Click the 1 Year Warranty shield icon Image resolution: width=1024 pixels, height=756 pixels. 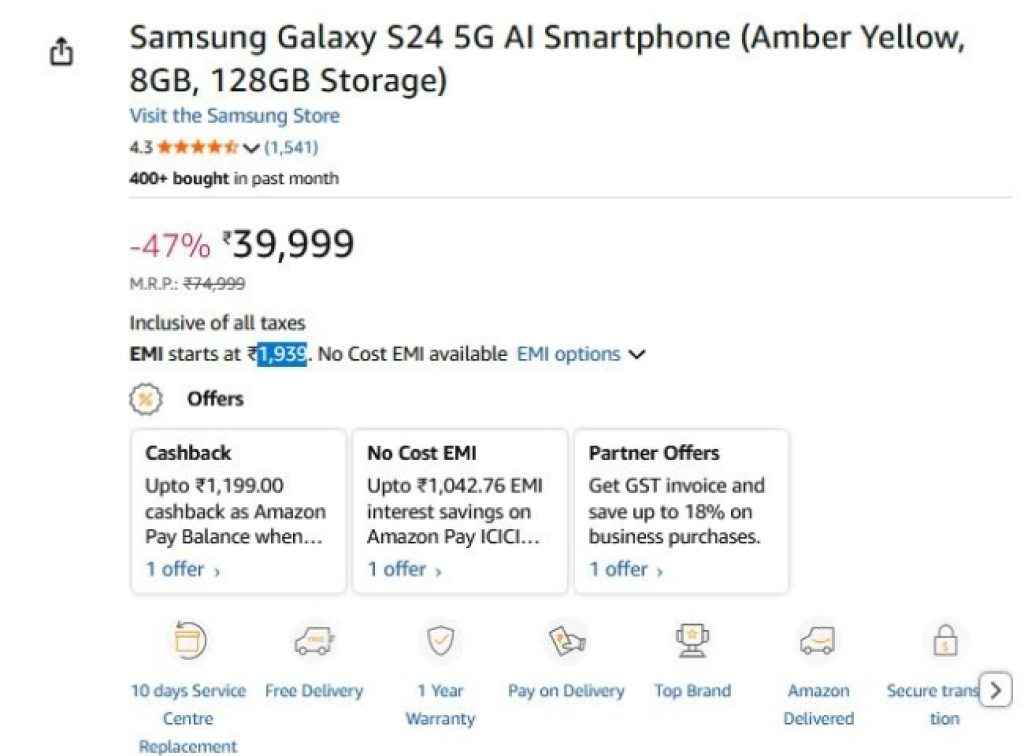tap(440, 641)
